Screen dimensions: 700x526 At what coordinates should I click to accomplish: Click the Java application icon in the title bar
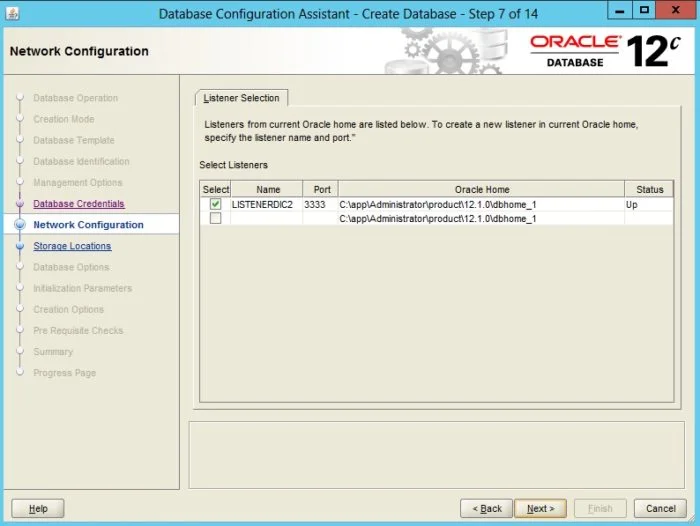(12, 13)
